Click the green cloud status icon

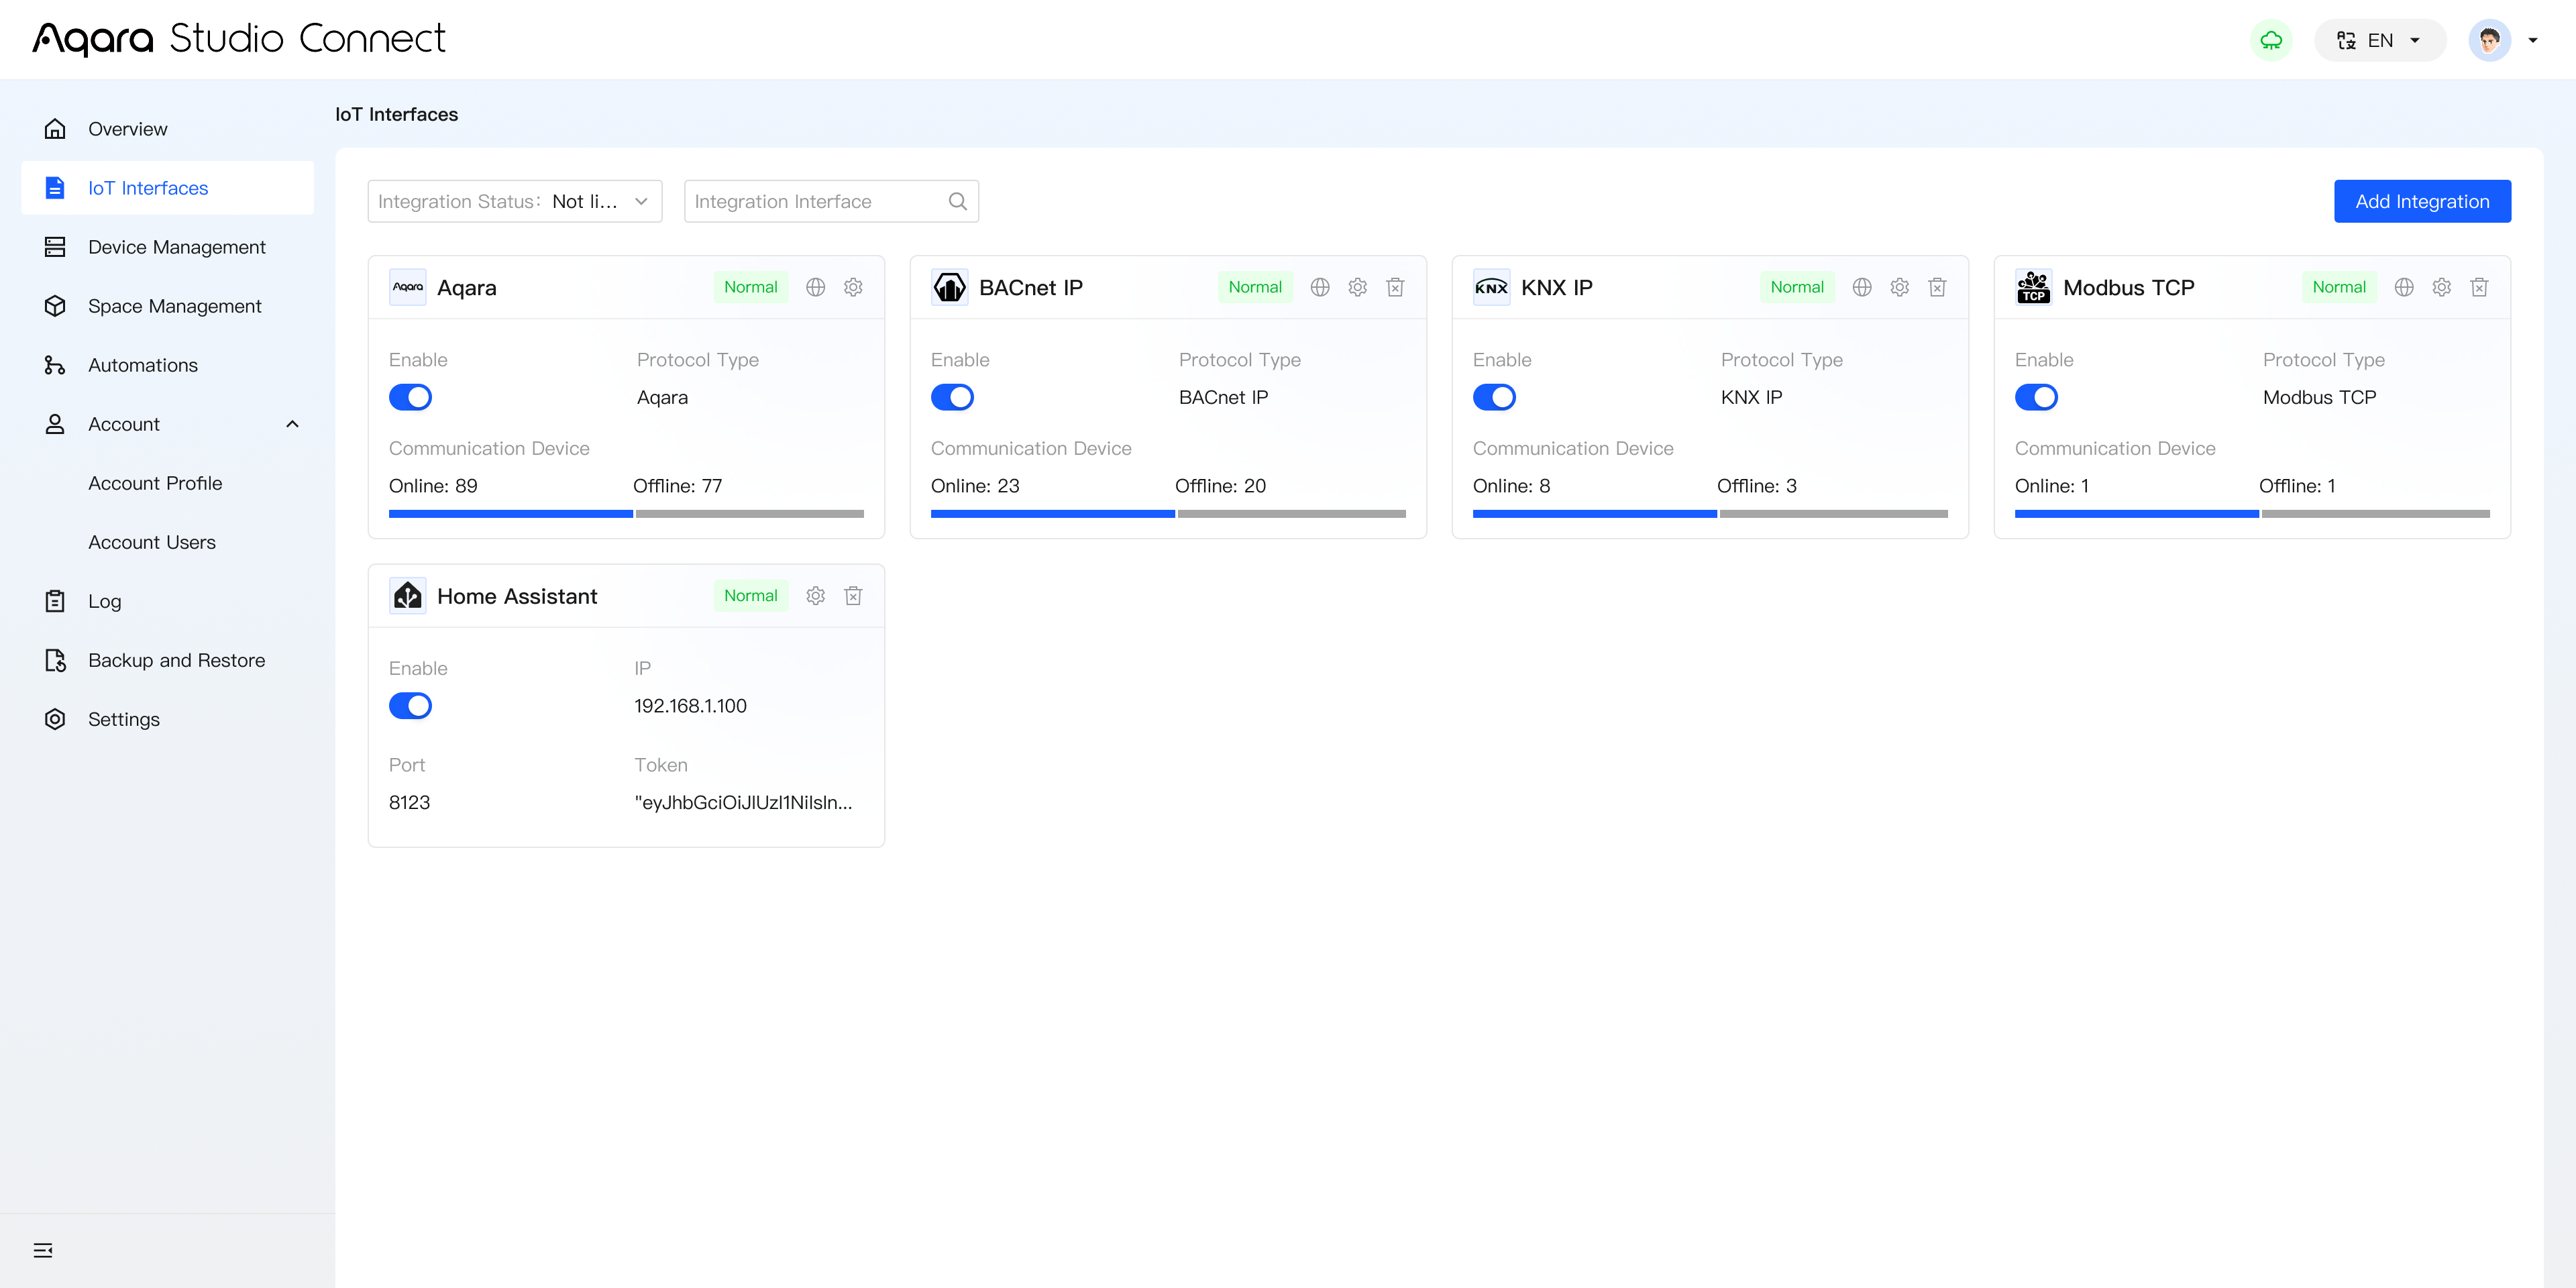tap(2271, 40)
